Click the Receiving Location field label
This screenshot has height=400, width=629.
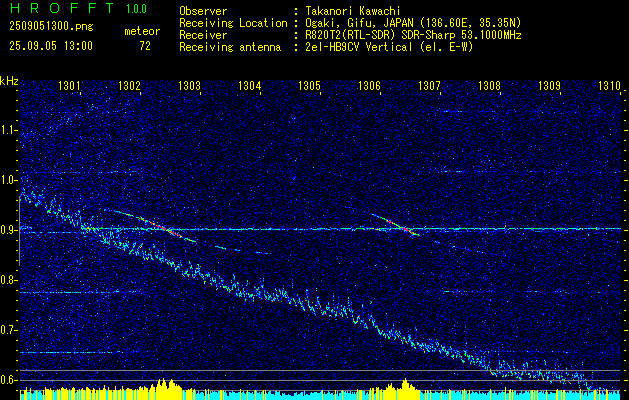click(x=233, y=23)
